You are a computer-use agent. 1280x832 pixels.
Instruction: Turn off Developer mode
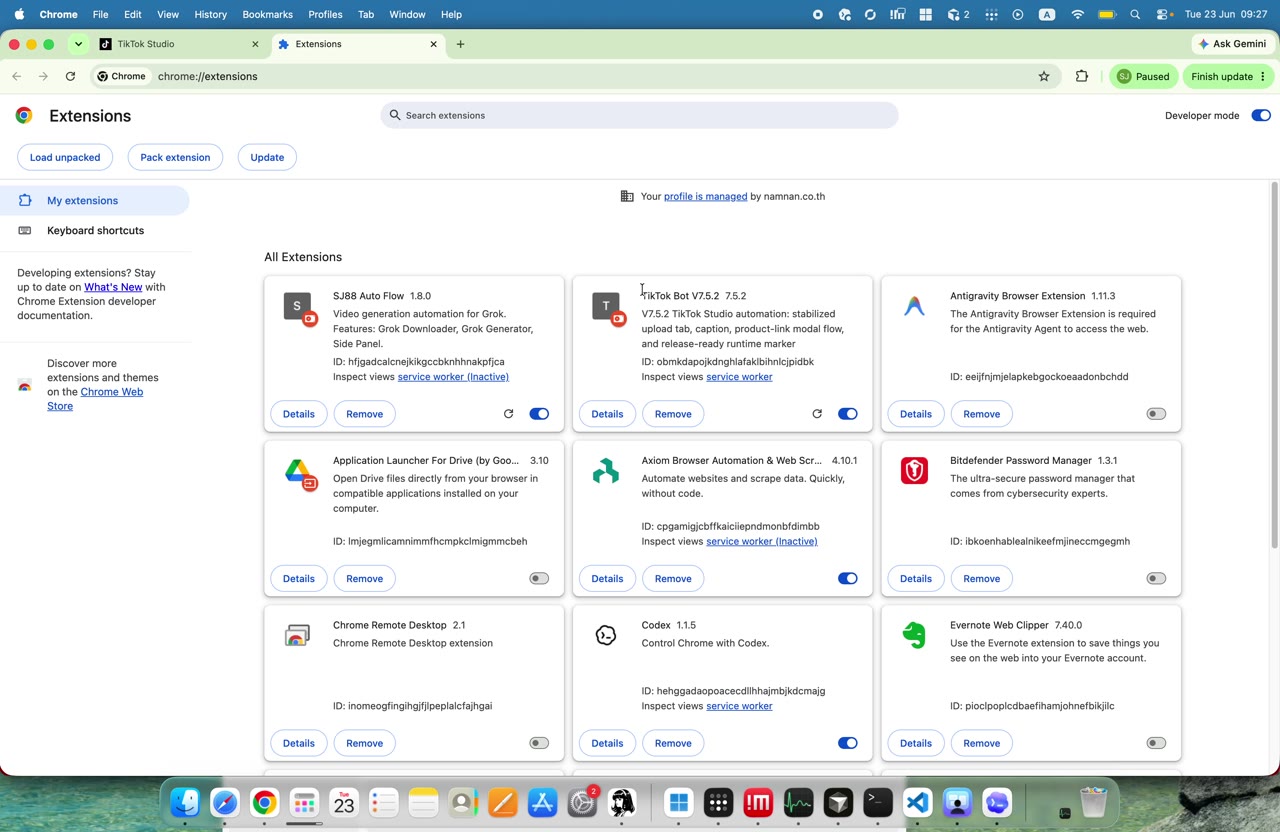(1260, 116)
